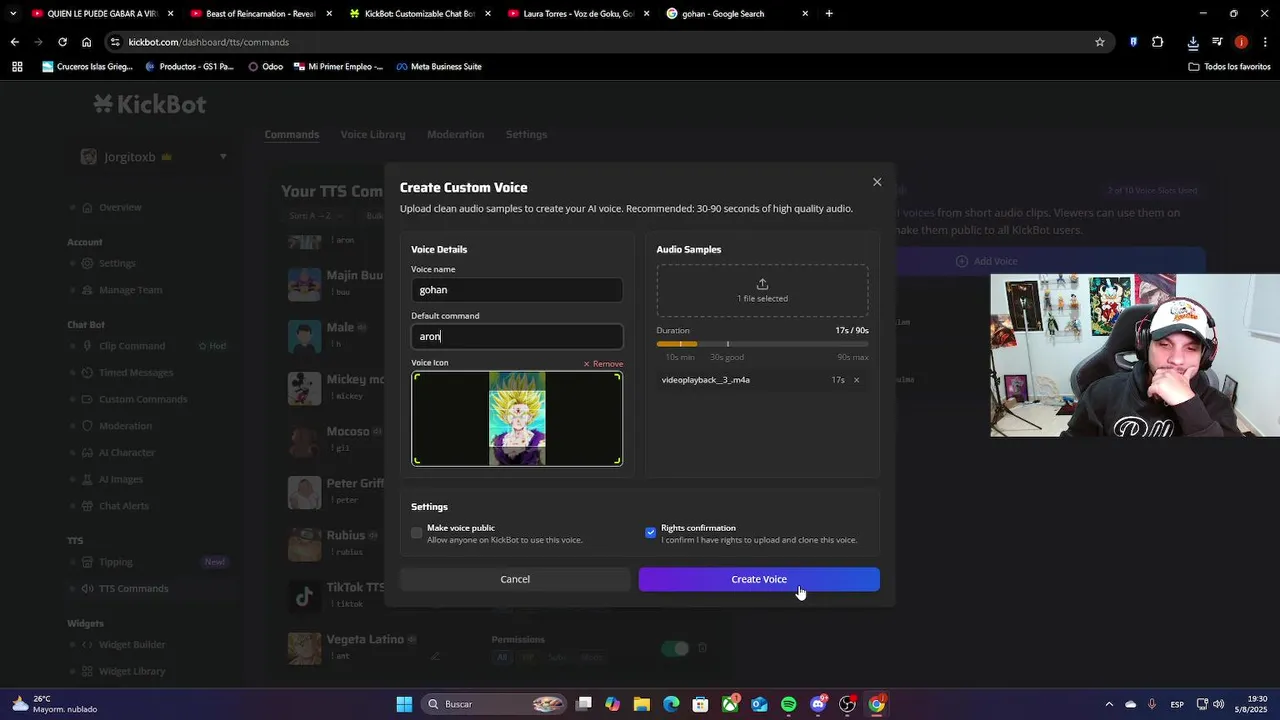
Task: Expand the tab search dropdown
Action: coord(13,14)
